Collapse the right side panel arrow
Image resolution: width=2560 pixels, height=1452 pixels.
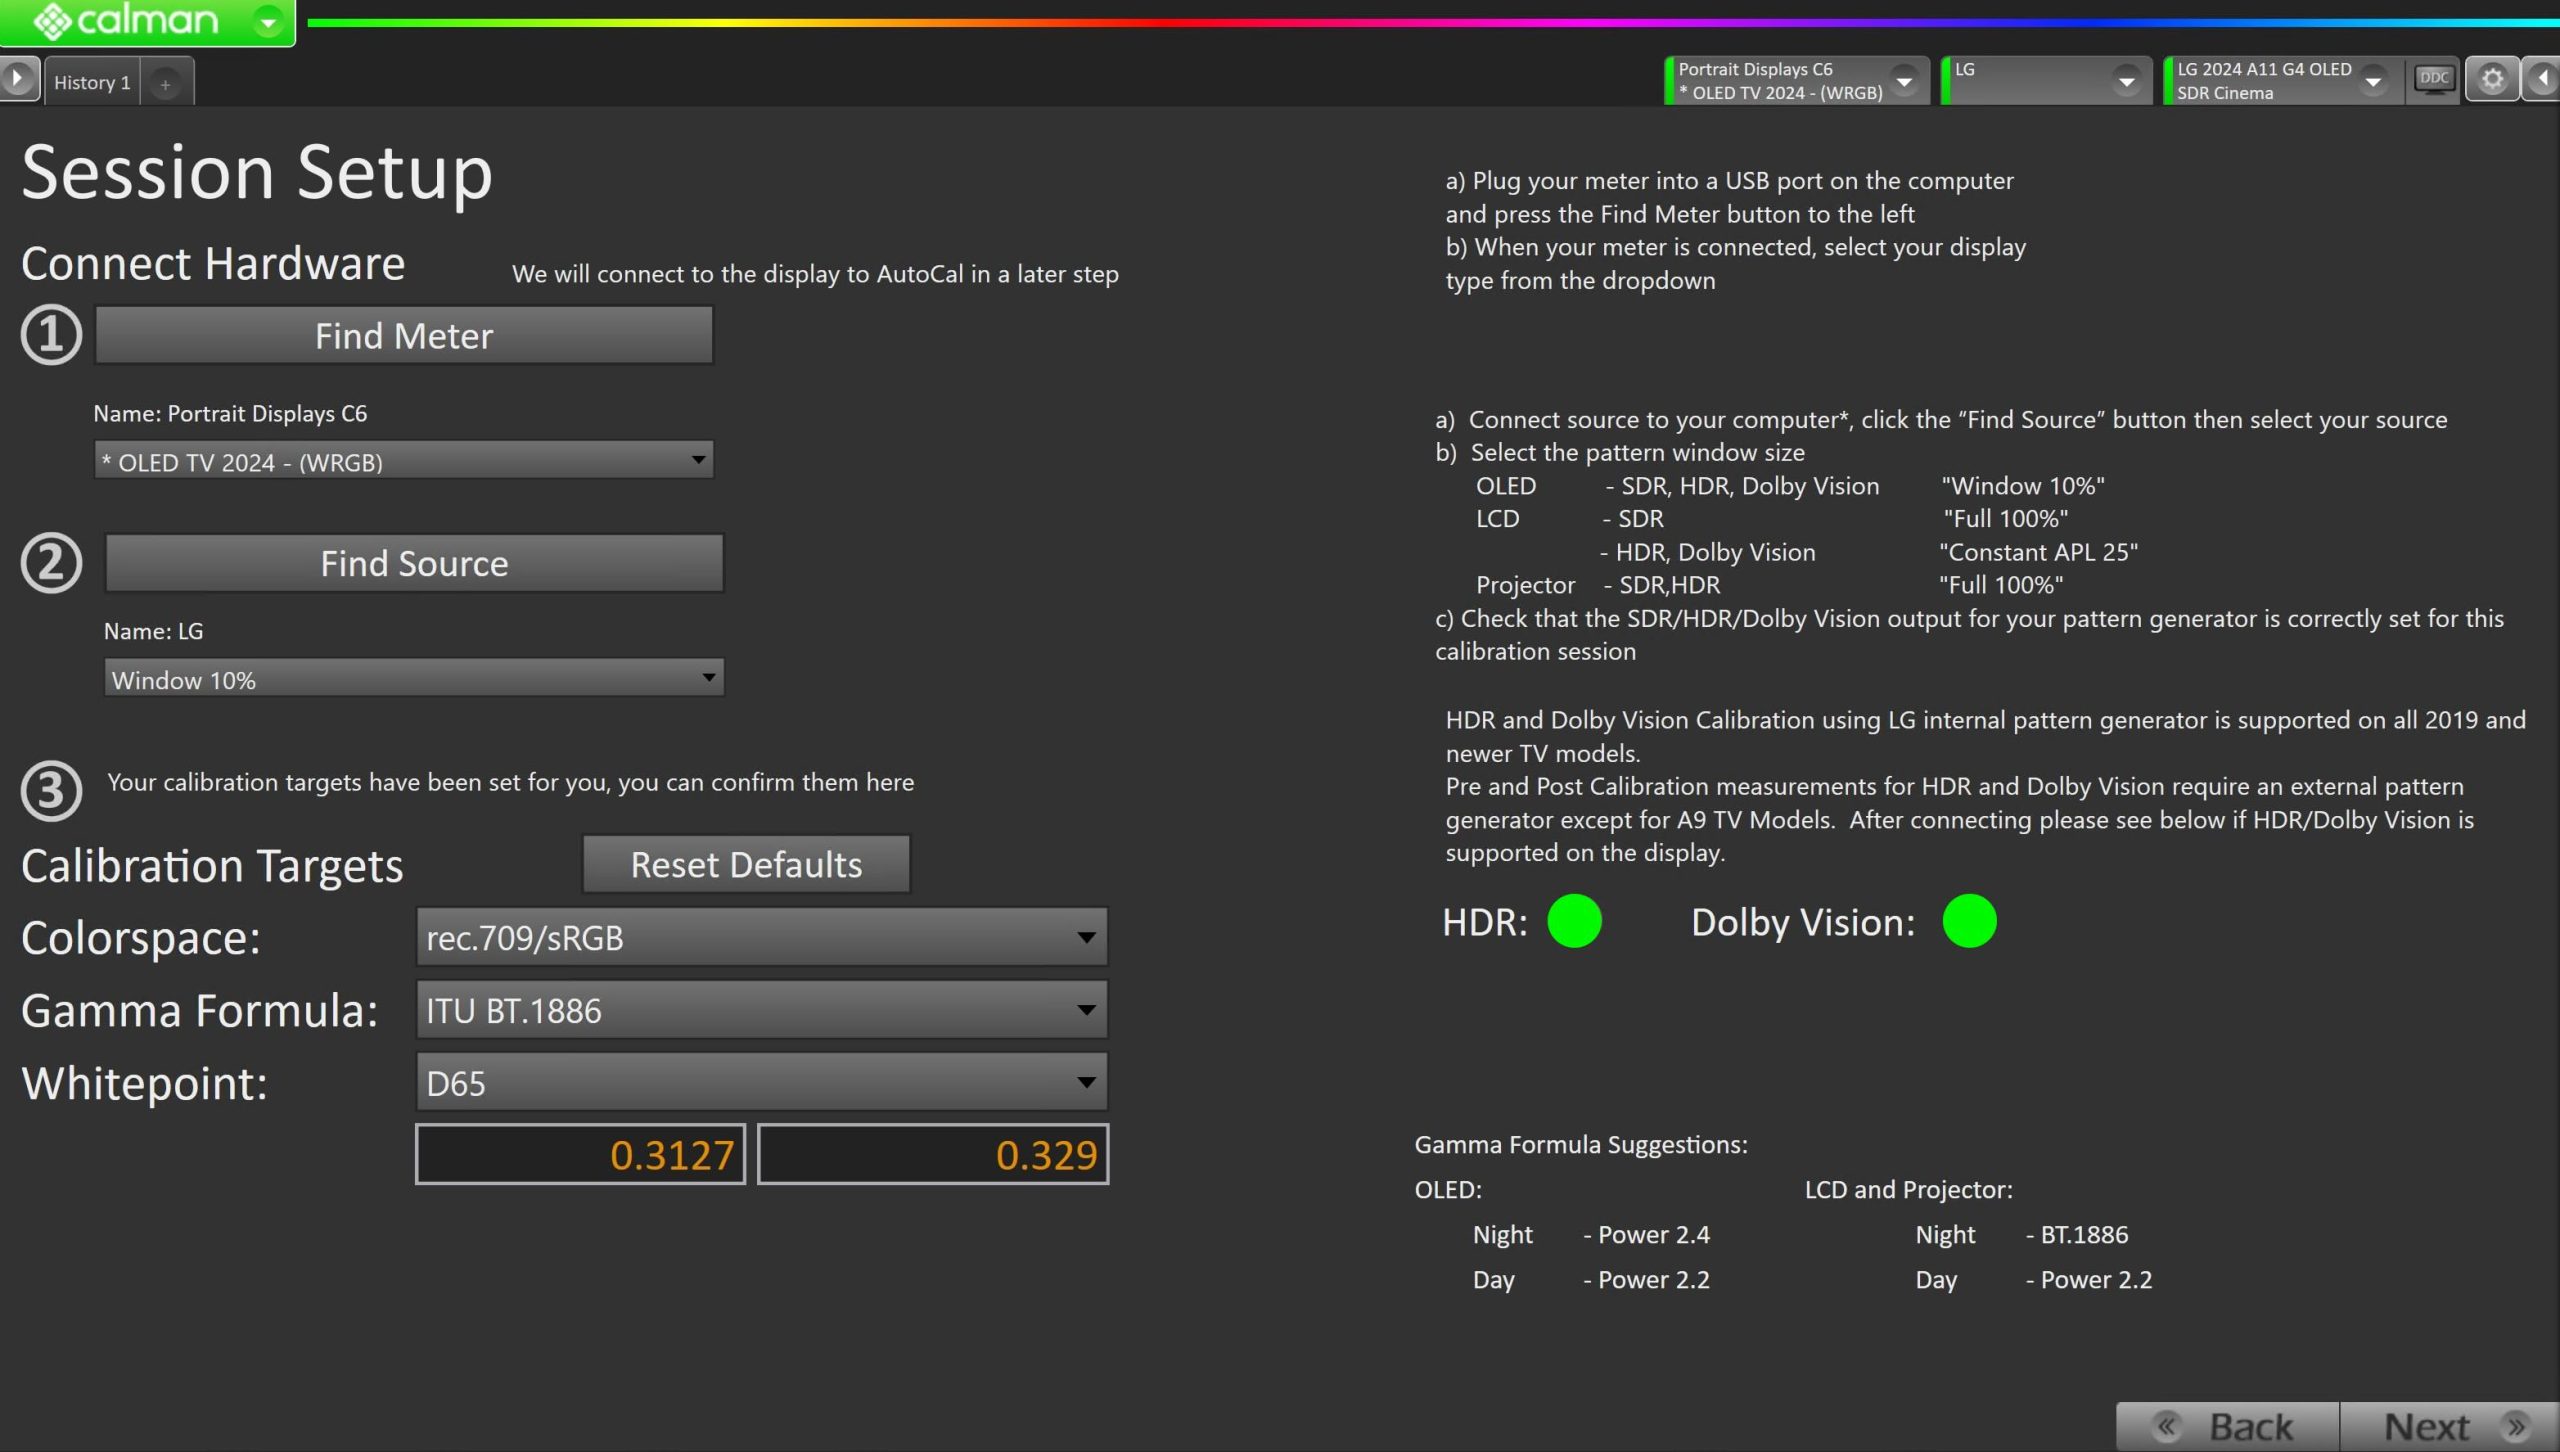tap(2542, 79)
